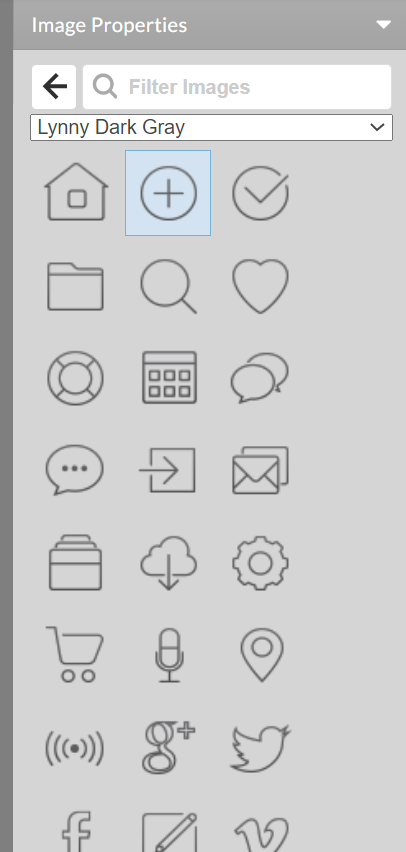Choose the calendar icon
This screenshot has height=852, width=406.
tap(169, 378)
